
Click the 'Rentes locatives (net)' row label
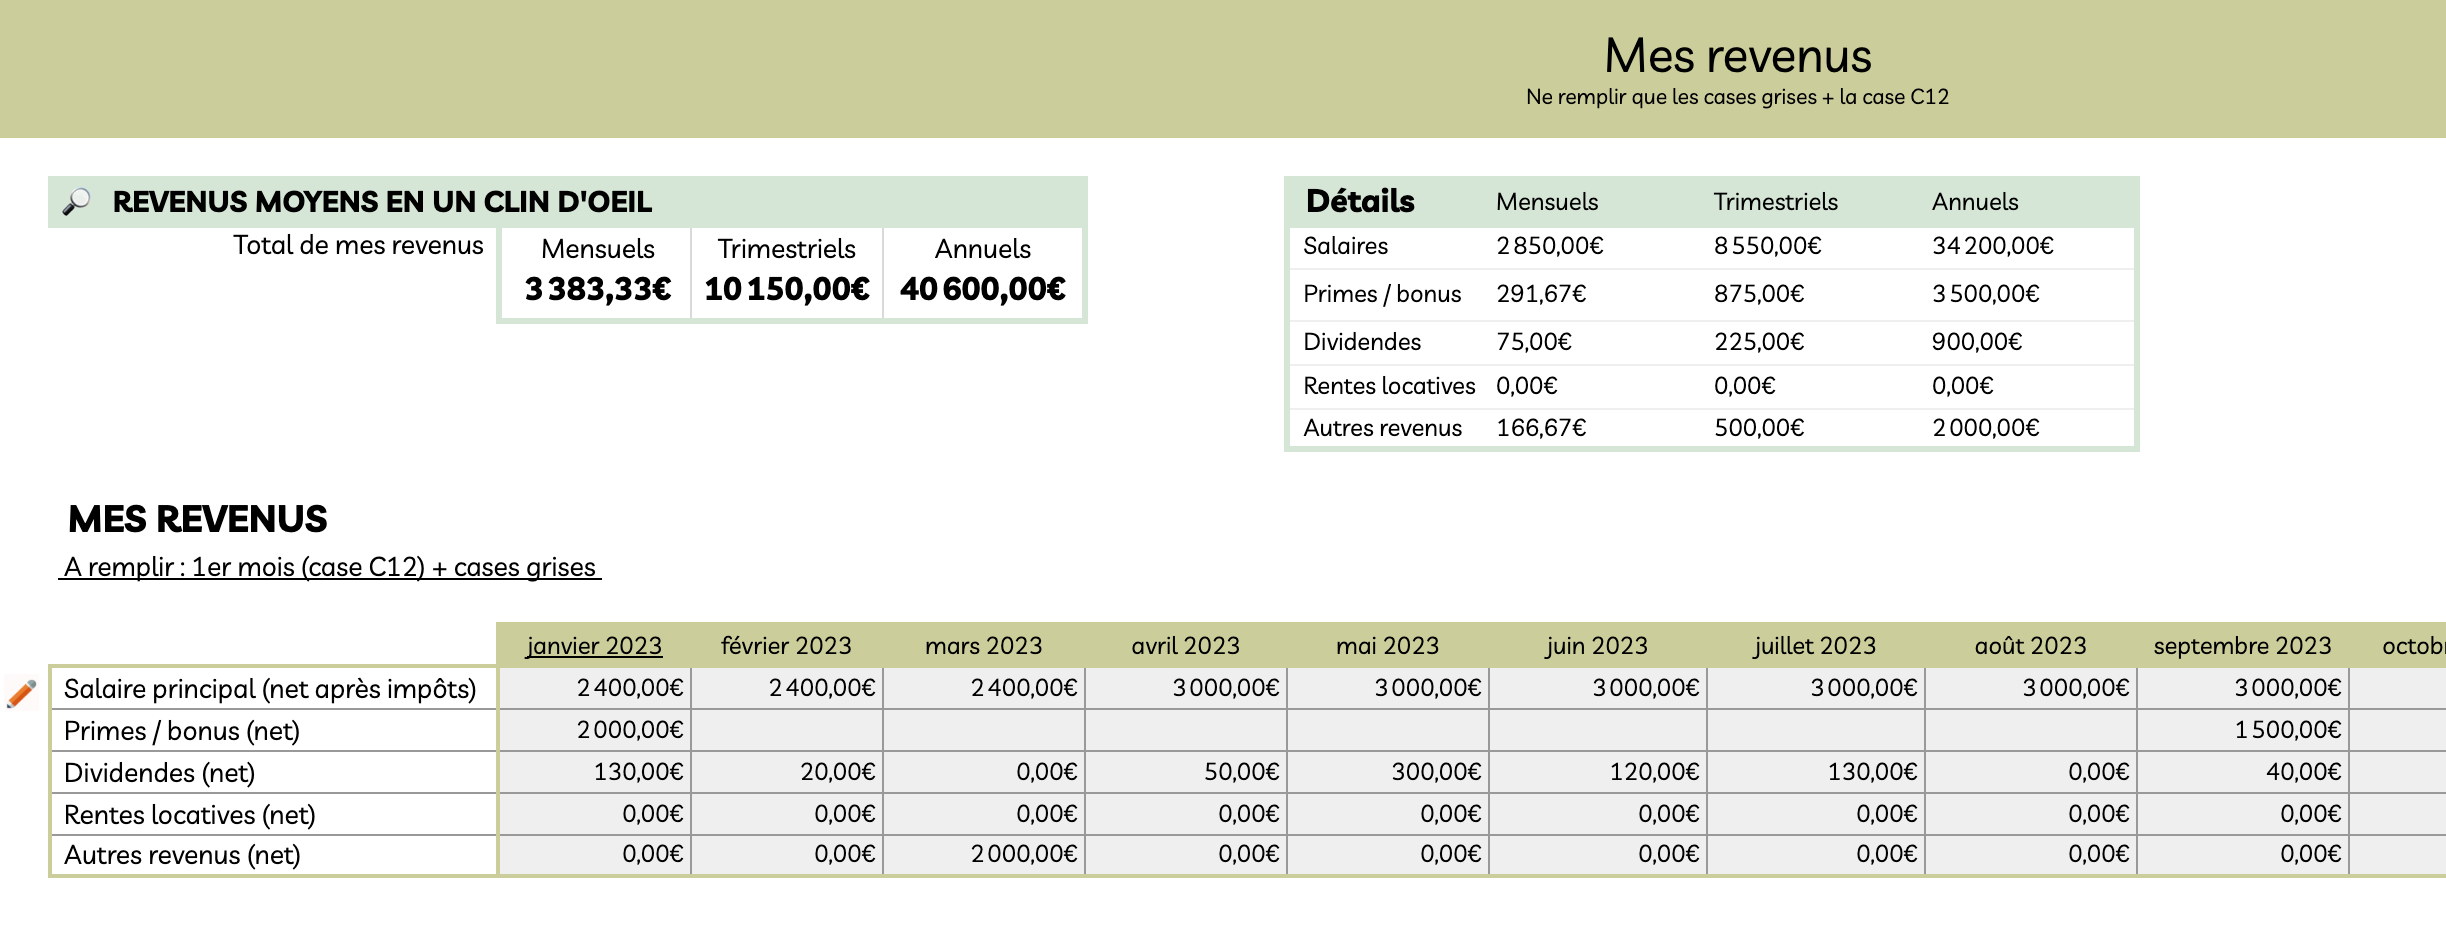pos(190,815)
